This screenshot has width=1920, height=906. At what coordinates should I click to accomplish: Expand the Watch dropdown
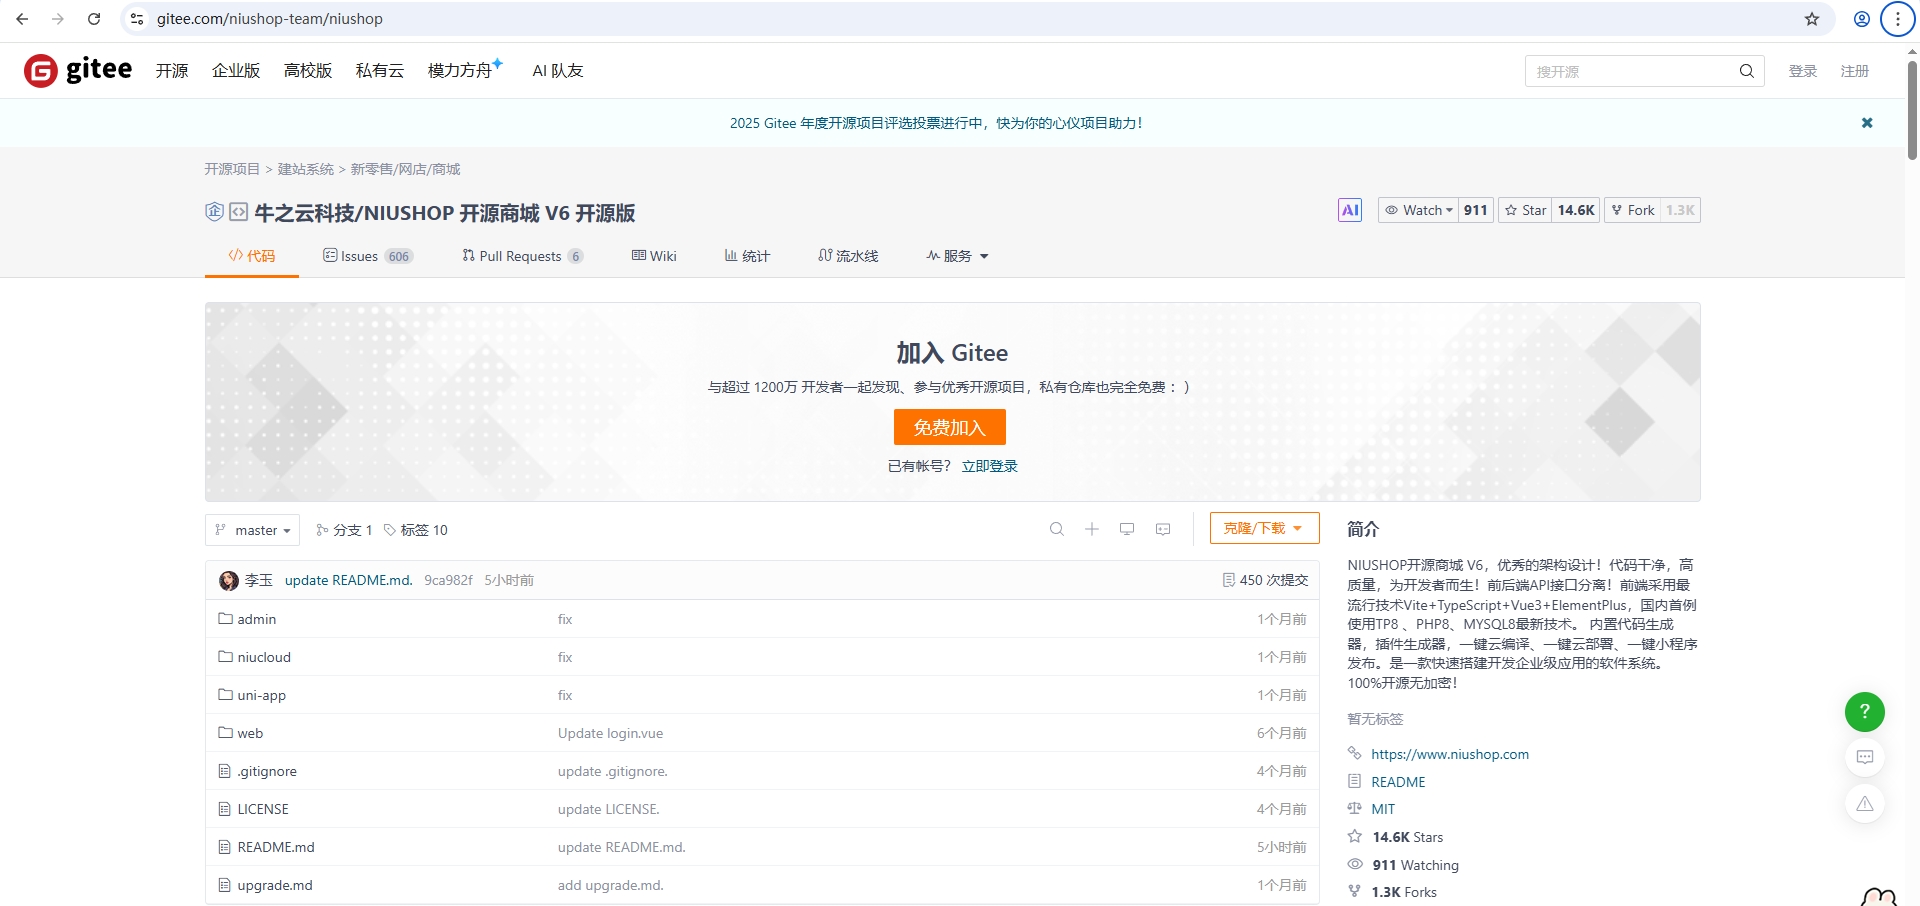tap(1418, 210)
